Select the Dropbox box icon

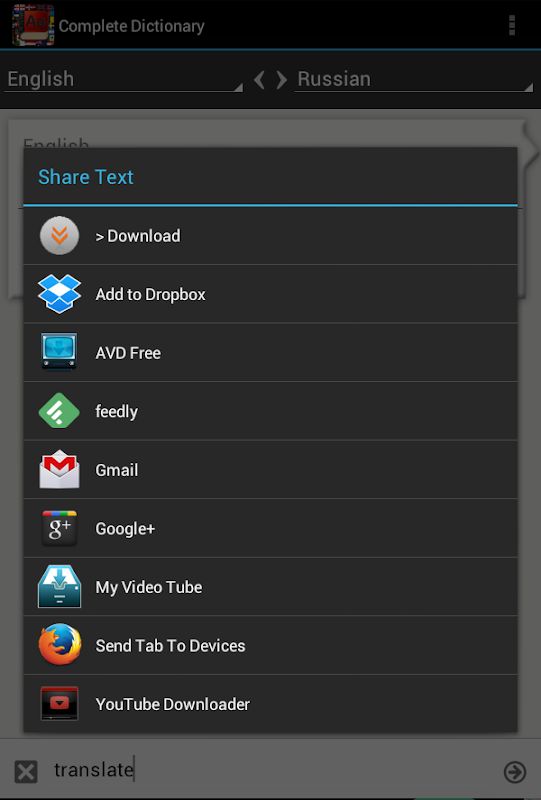click(59, 294)
